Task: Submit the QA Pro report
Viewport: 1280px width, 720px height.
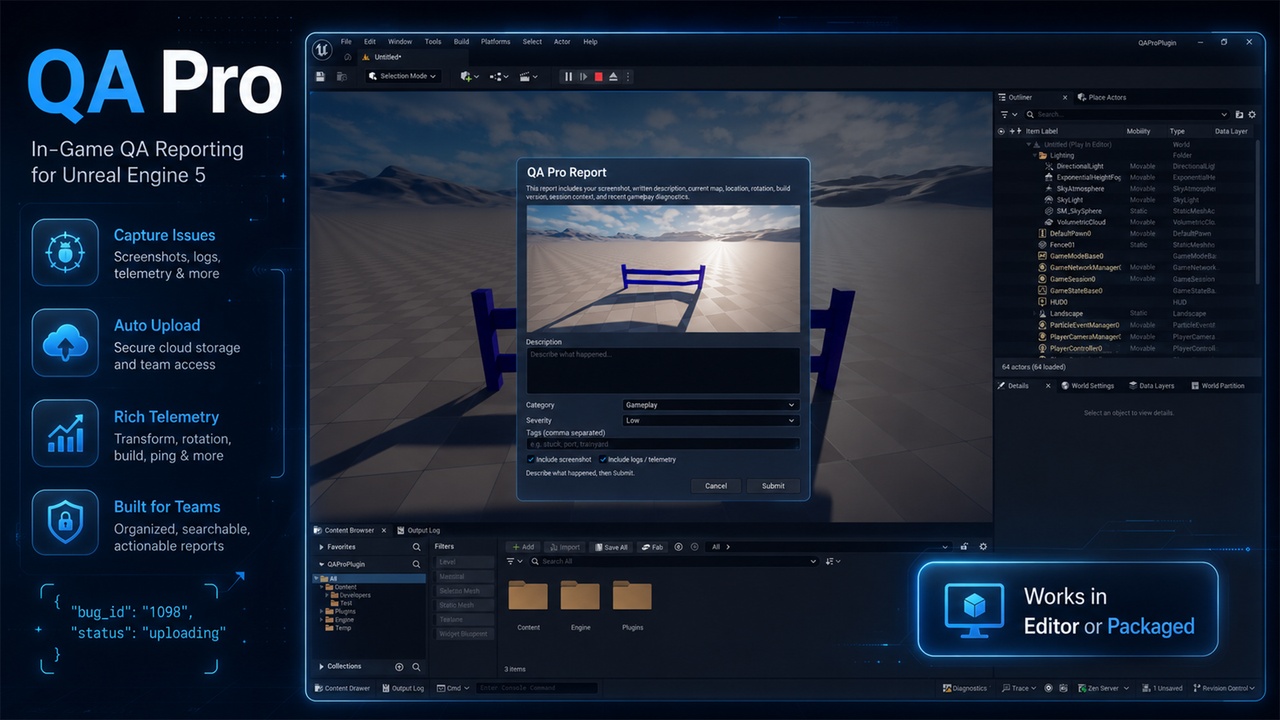Action: coord(773,486)
